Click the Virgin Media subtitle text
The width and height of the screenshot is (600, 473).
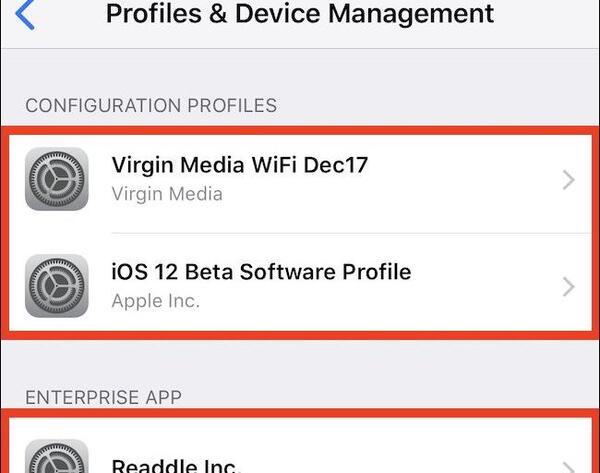167,194
